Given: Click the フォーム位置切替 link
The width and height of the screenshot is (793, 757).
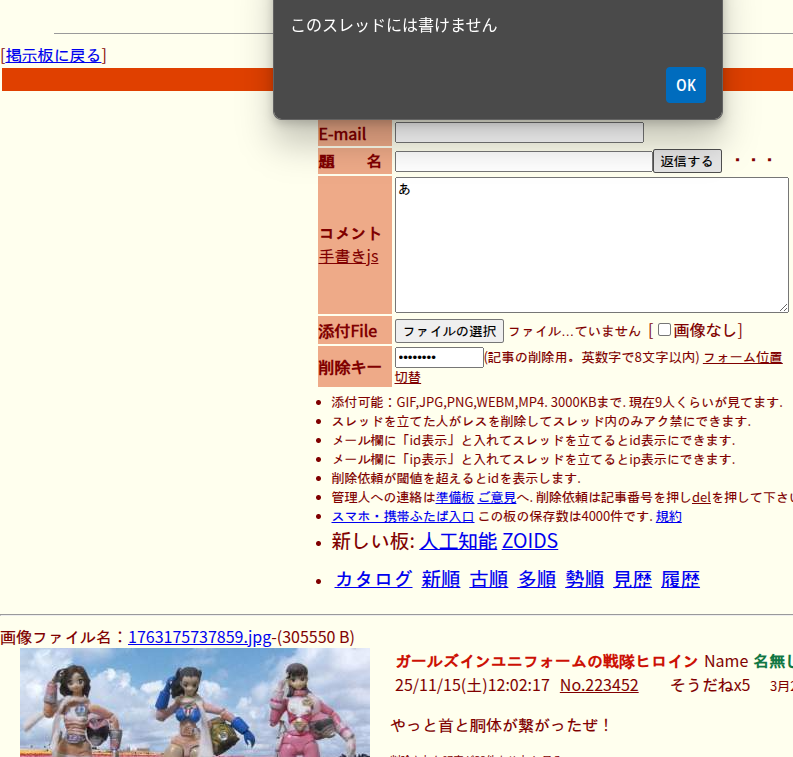Looking at the screenshot, I should point(741,358).
